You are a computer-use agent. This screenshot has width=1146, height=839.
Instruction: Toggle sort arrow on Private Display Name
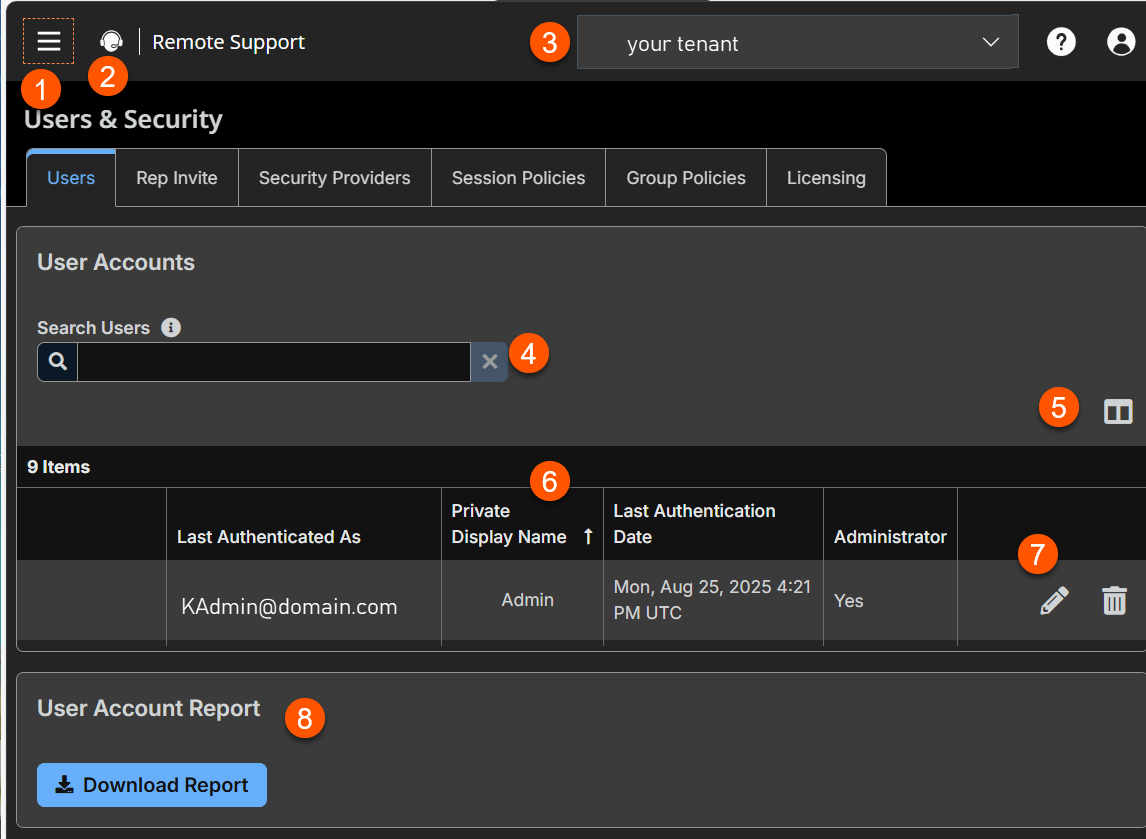click(x=588, y=536)
